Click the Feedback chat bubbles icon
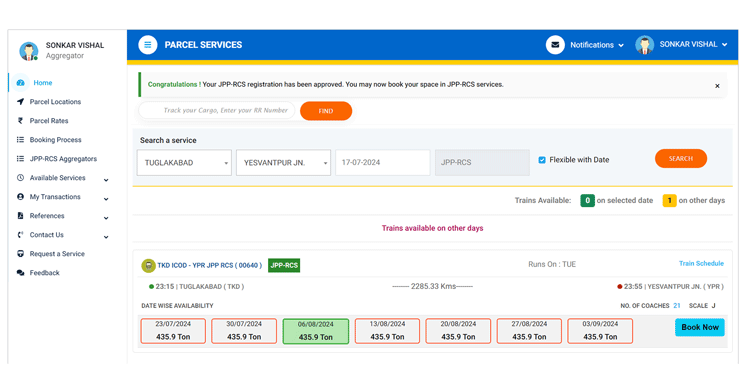The width and height of the screenshot is (750, 373). click(21, 273)
